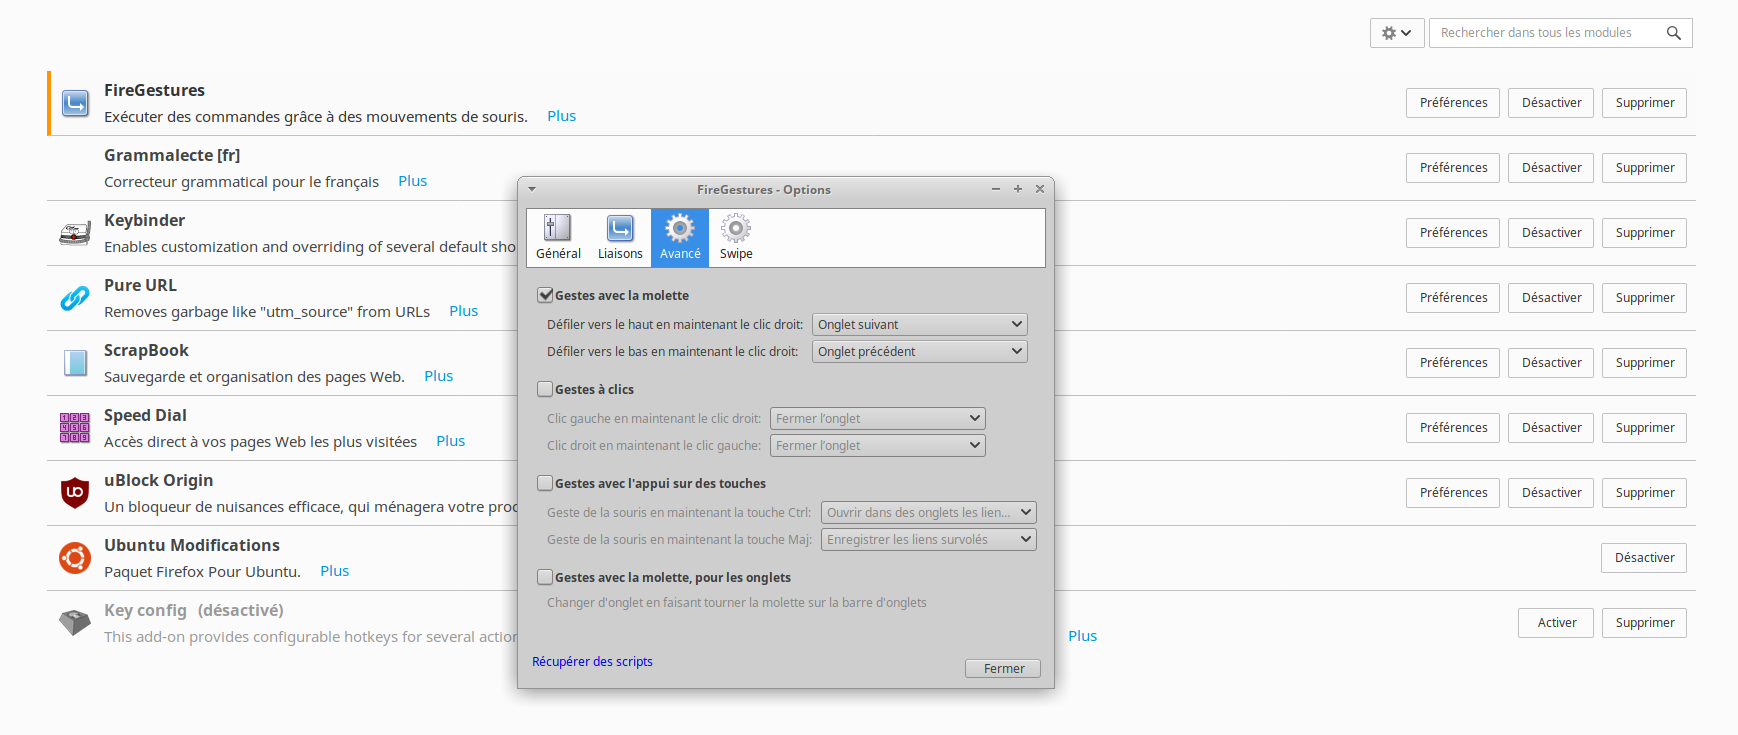Open the Maj key gesture dropdown
The height and width of the screenshot is (735, 1738).
tap(929, 539)
